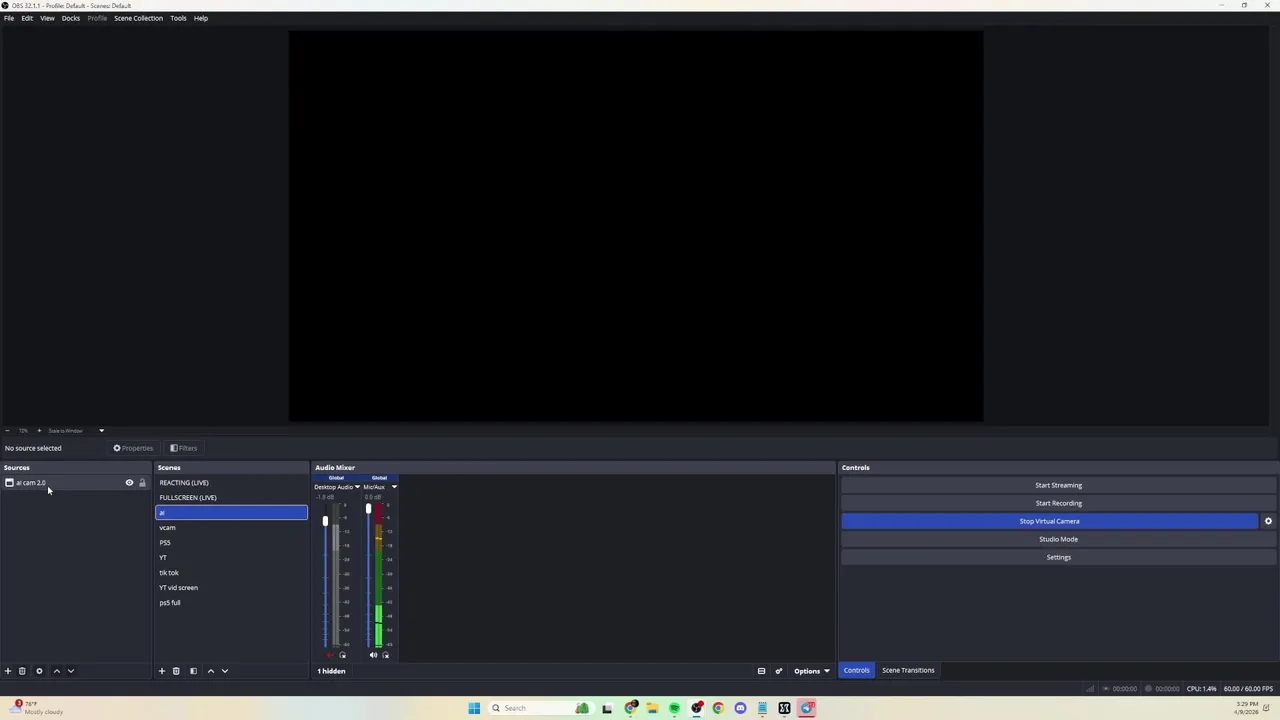
Task: Zoom in preview with plus icon
Action: [39, 431]
